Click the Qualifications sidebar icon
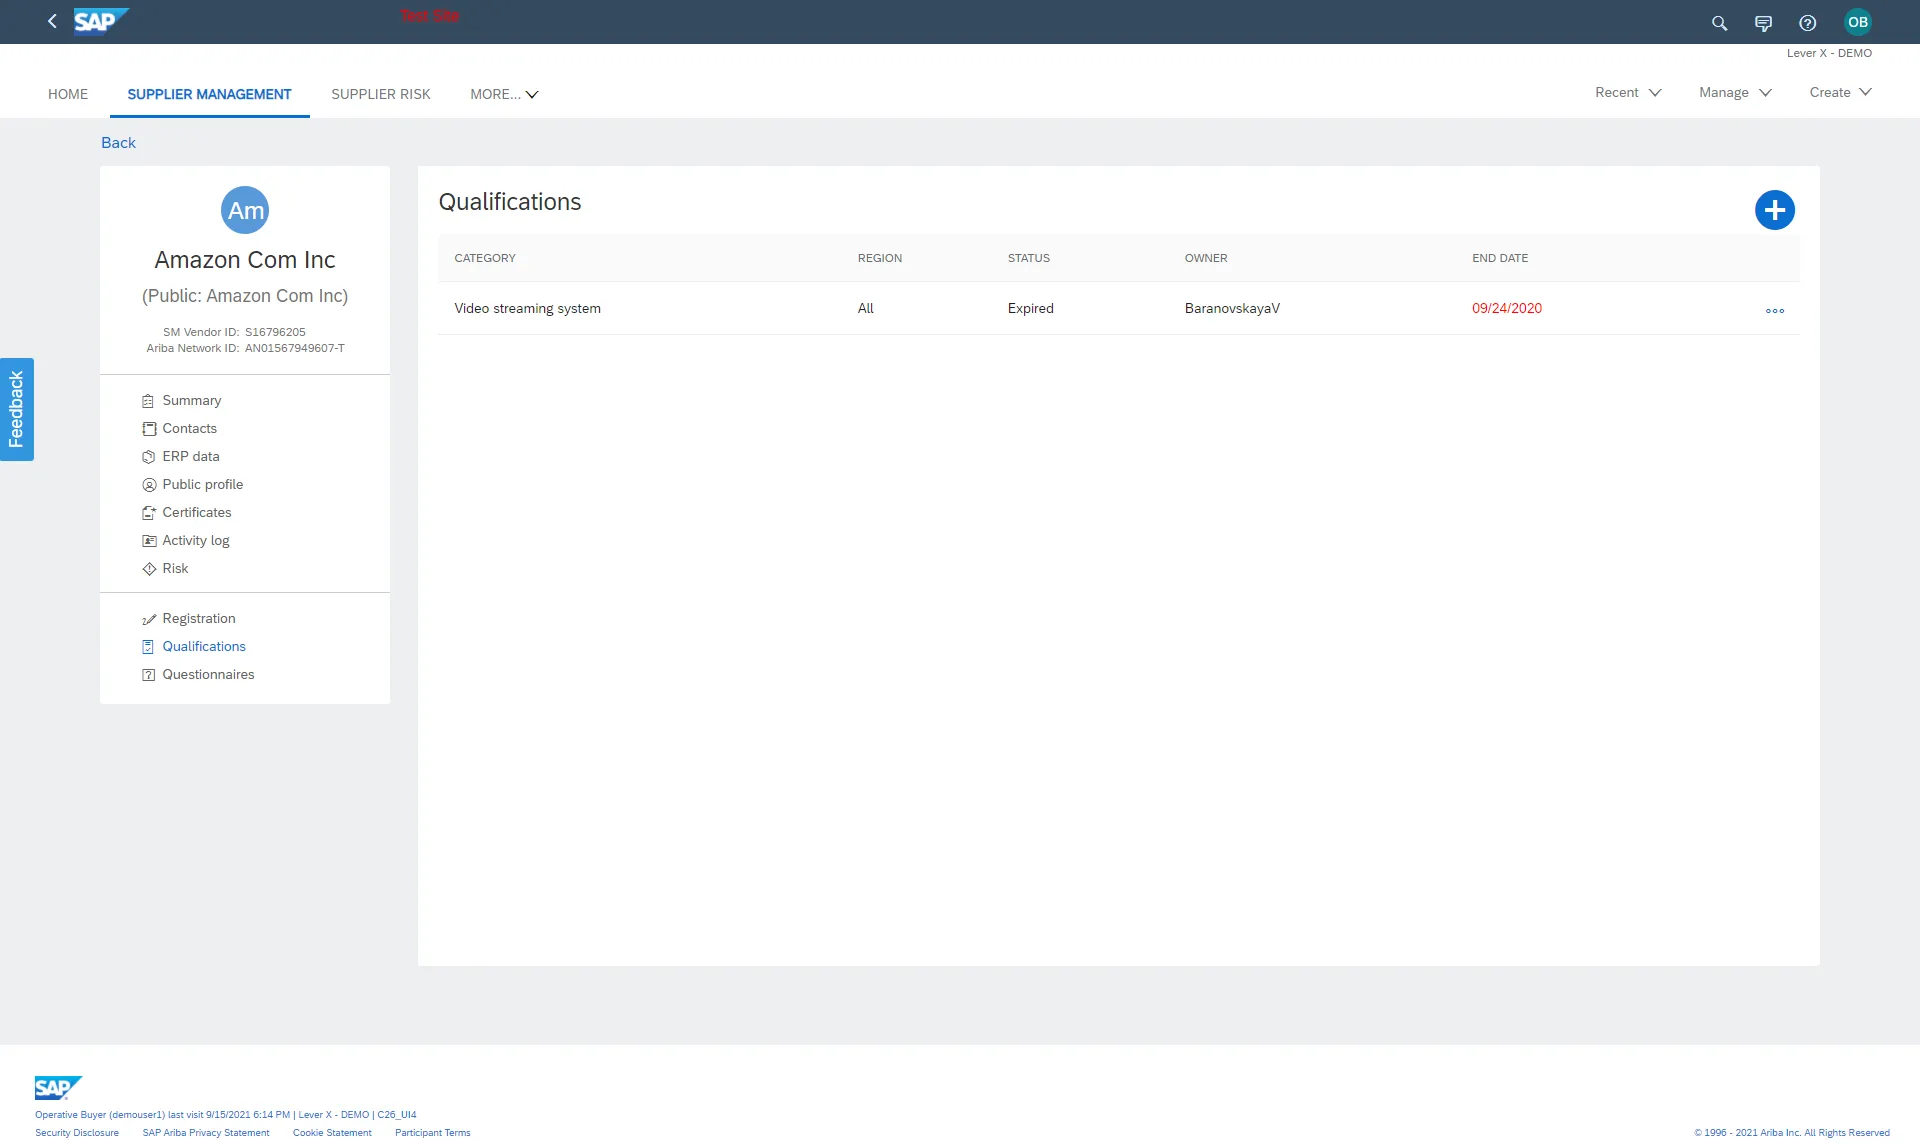Screen dimensions: 1920x1143 (x=147, y=646)
